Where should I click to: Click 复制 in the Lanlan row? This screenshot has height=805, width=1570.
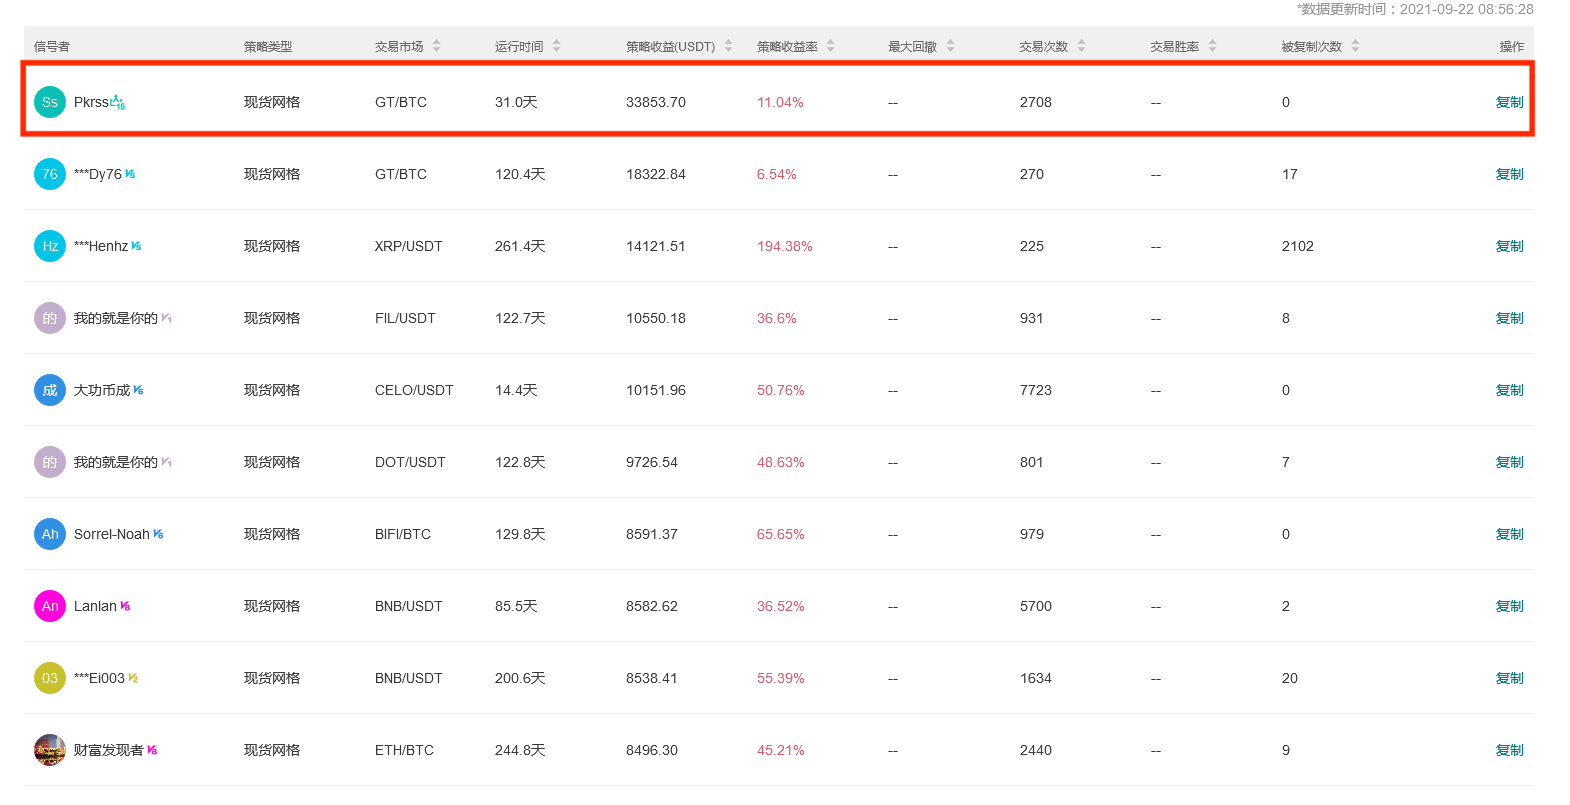pos(1509,606)
